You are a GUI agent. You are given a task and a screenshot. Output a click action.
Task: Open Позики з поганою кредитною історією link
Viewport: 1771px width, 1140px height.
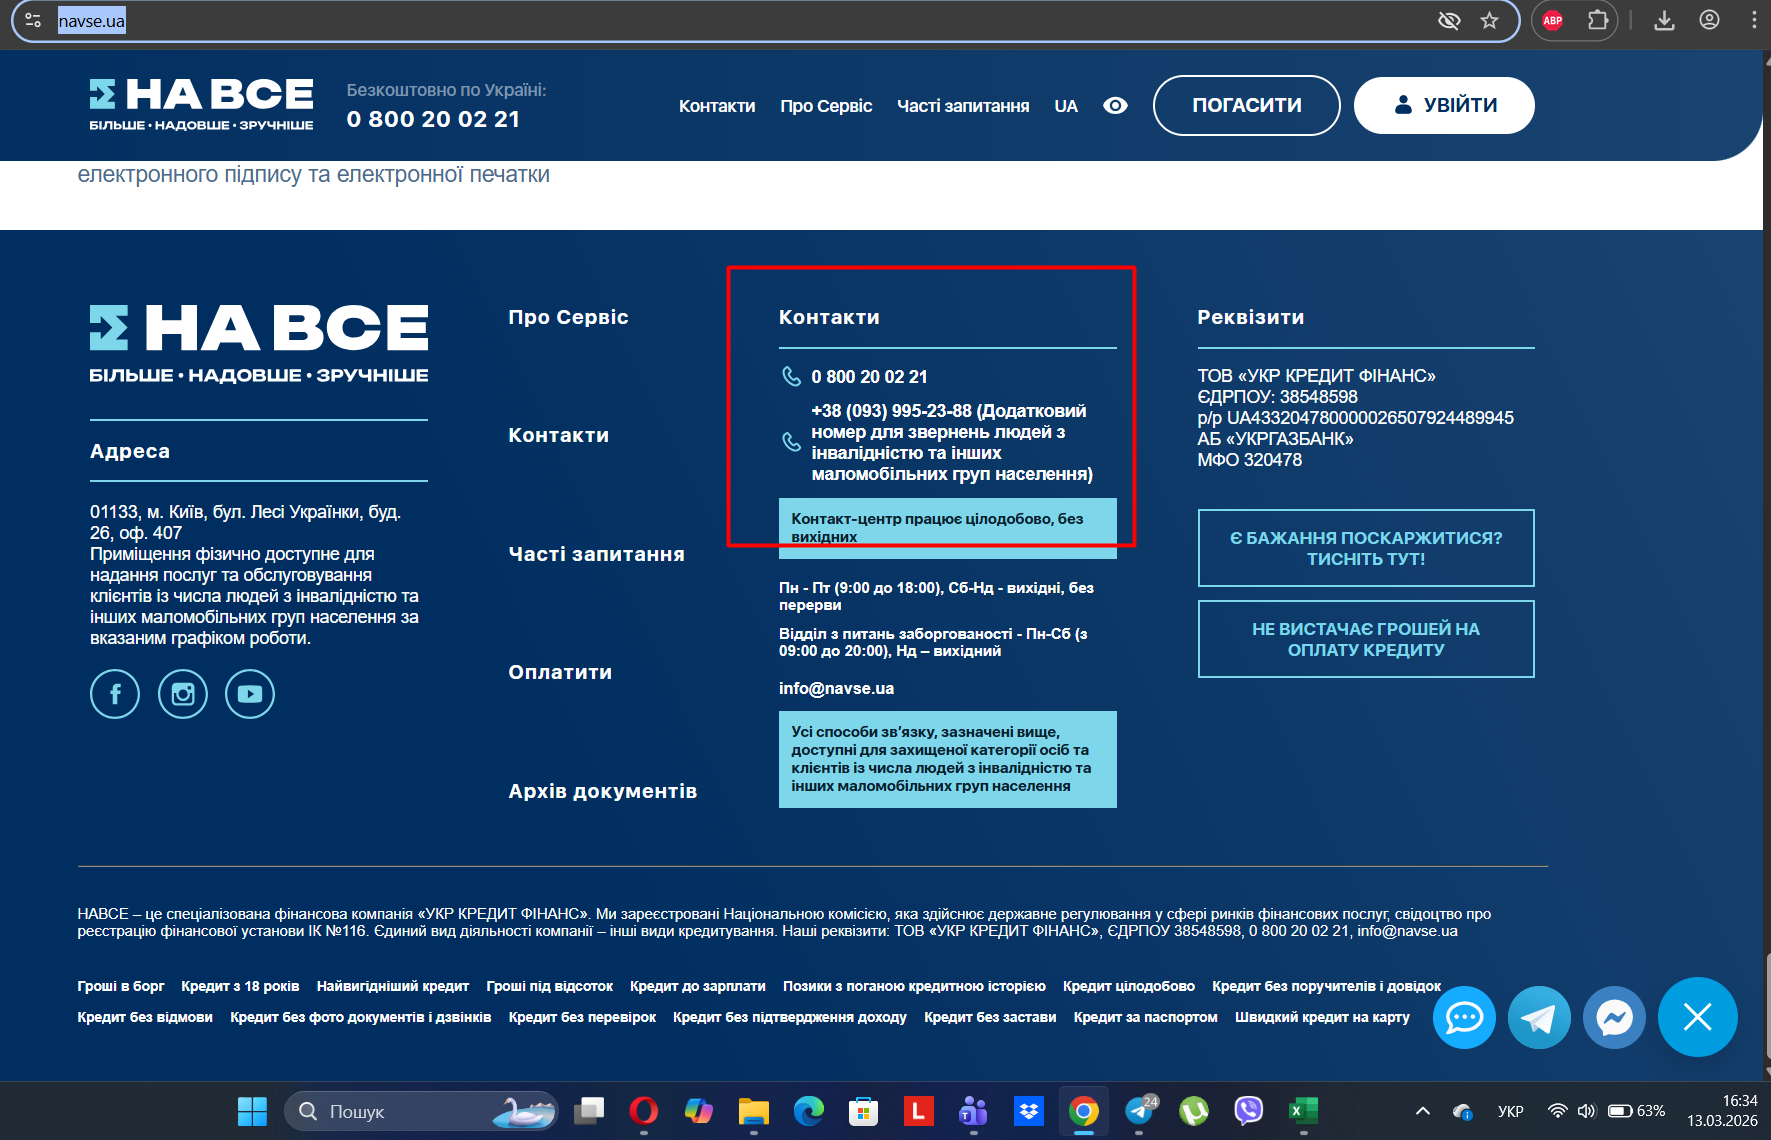[914, 986]
